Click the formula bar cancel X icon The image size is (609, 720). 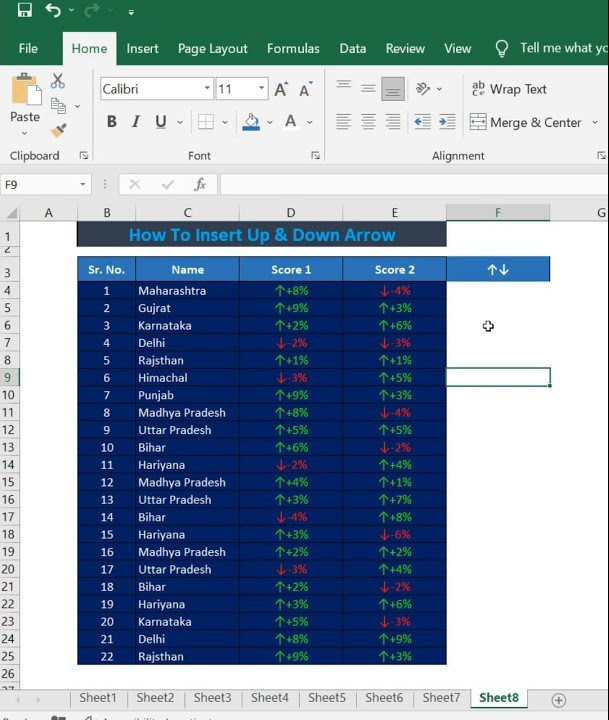pos(135,185)
